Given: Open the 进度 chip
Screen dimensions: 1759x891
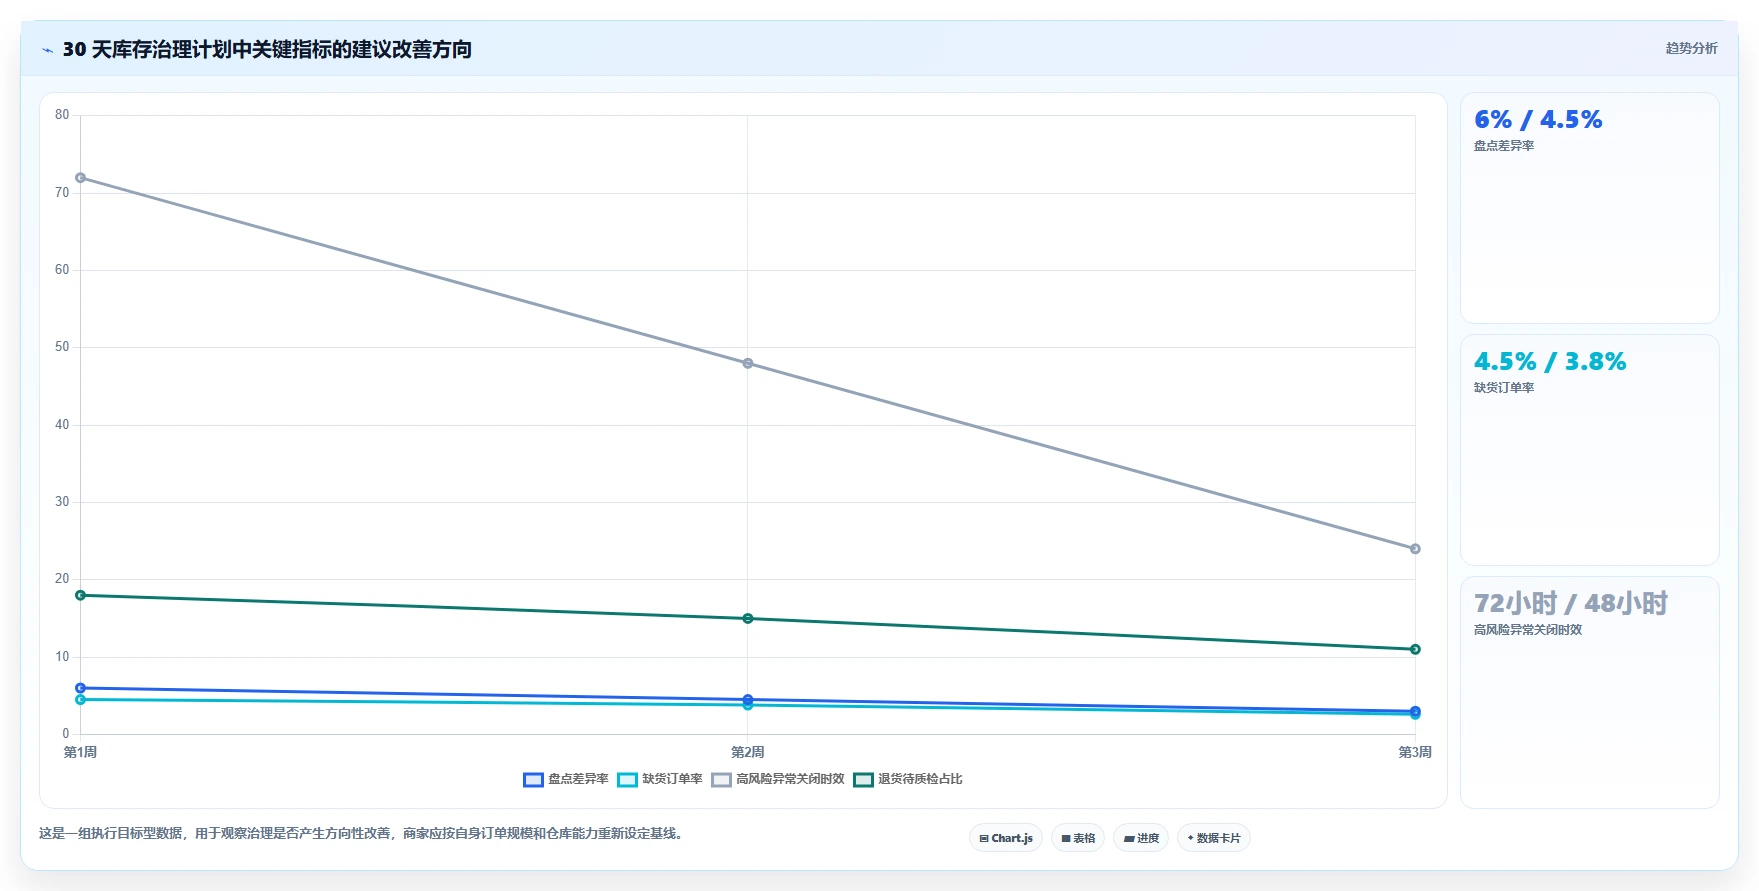Looking at the screenshot, I should (x=1141, y=838).
